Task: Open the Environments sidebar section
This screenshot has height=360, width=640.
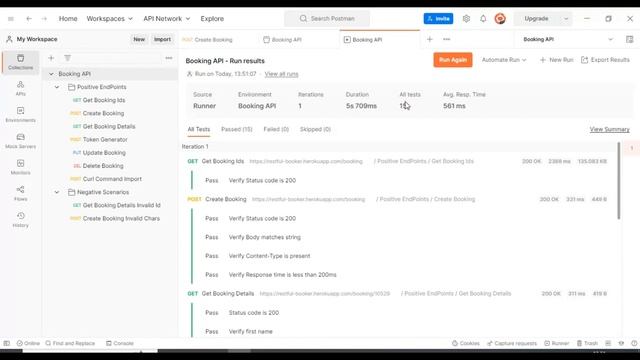Action: tap(20, 115)
